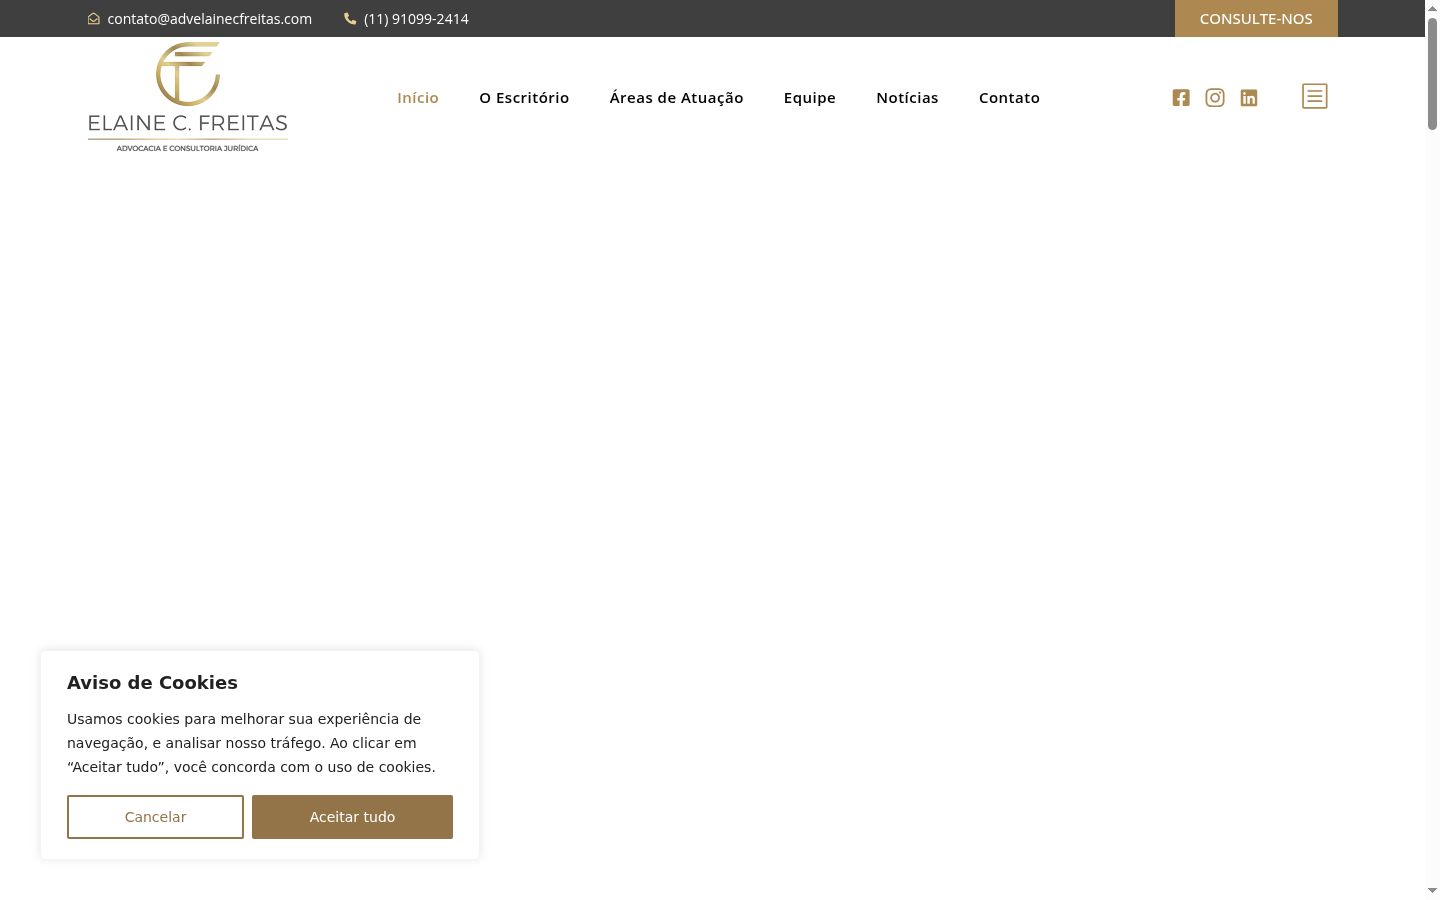This screenshot has width=1440, height=900.
Task: Click the envelope icon beside the email
Action: coord(94,19)
